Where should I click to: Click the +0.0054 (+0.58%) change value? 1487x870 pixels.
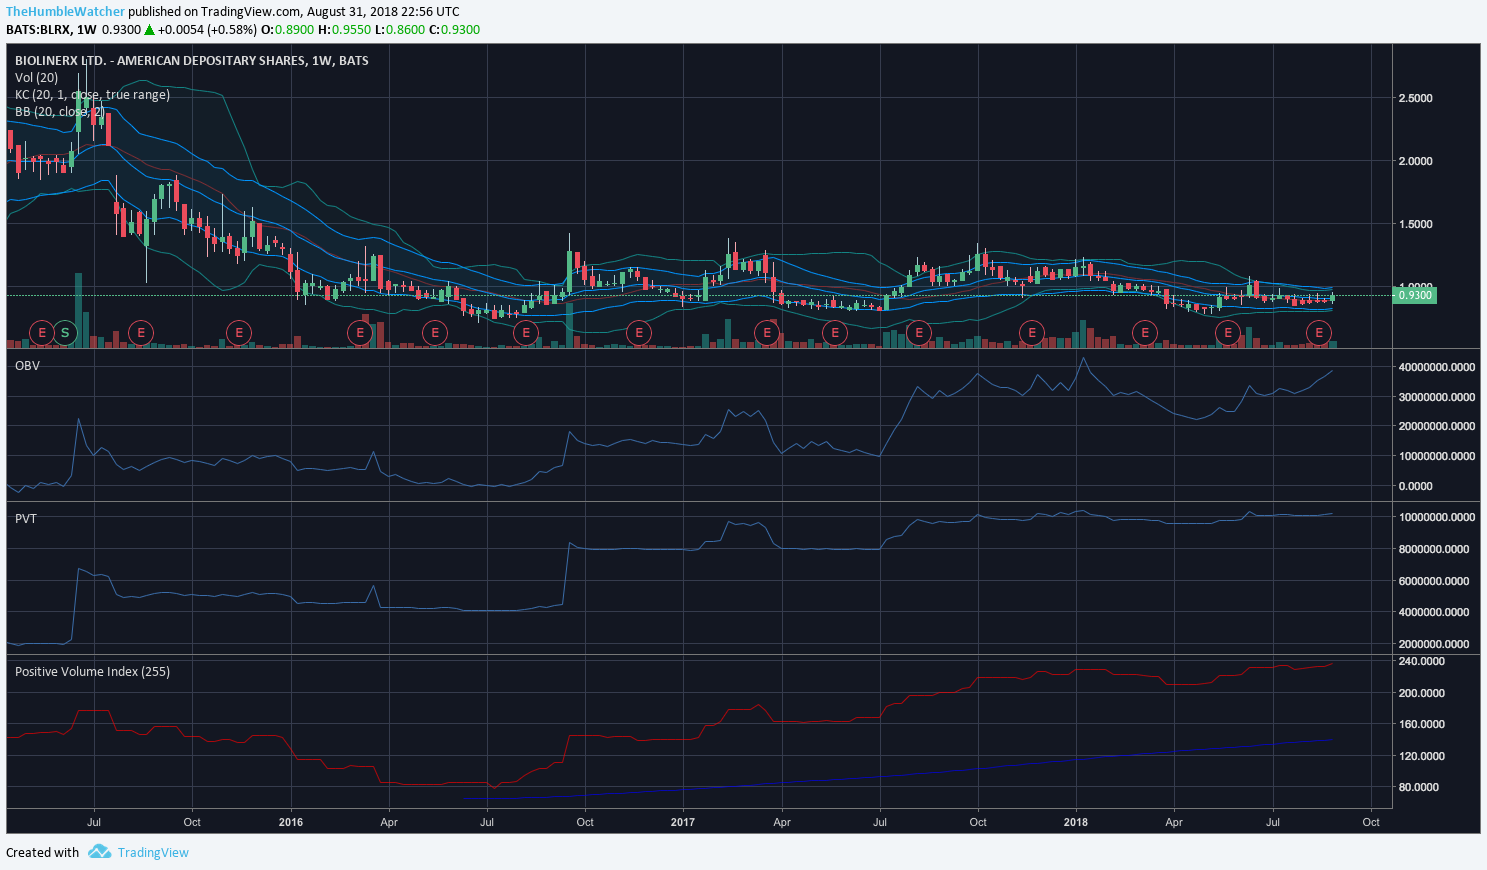(207, 30)
